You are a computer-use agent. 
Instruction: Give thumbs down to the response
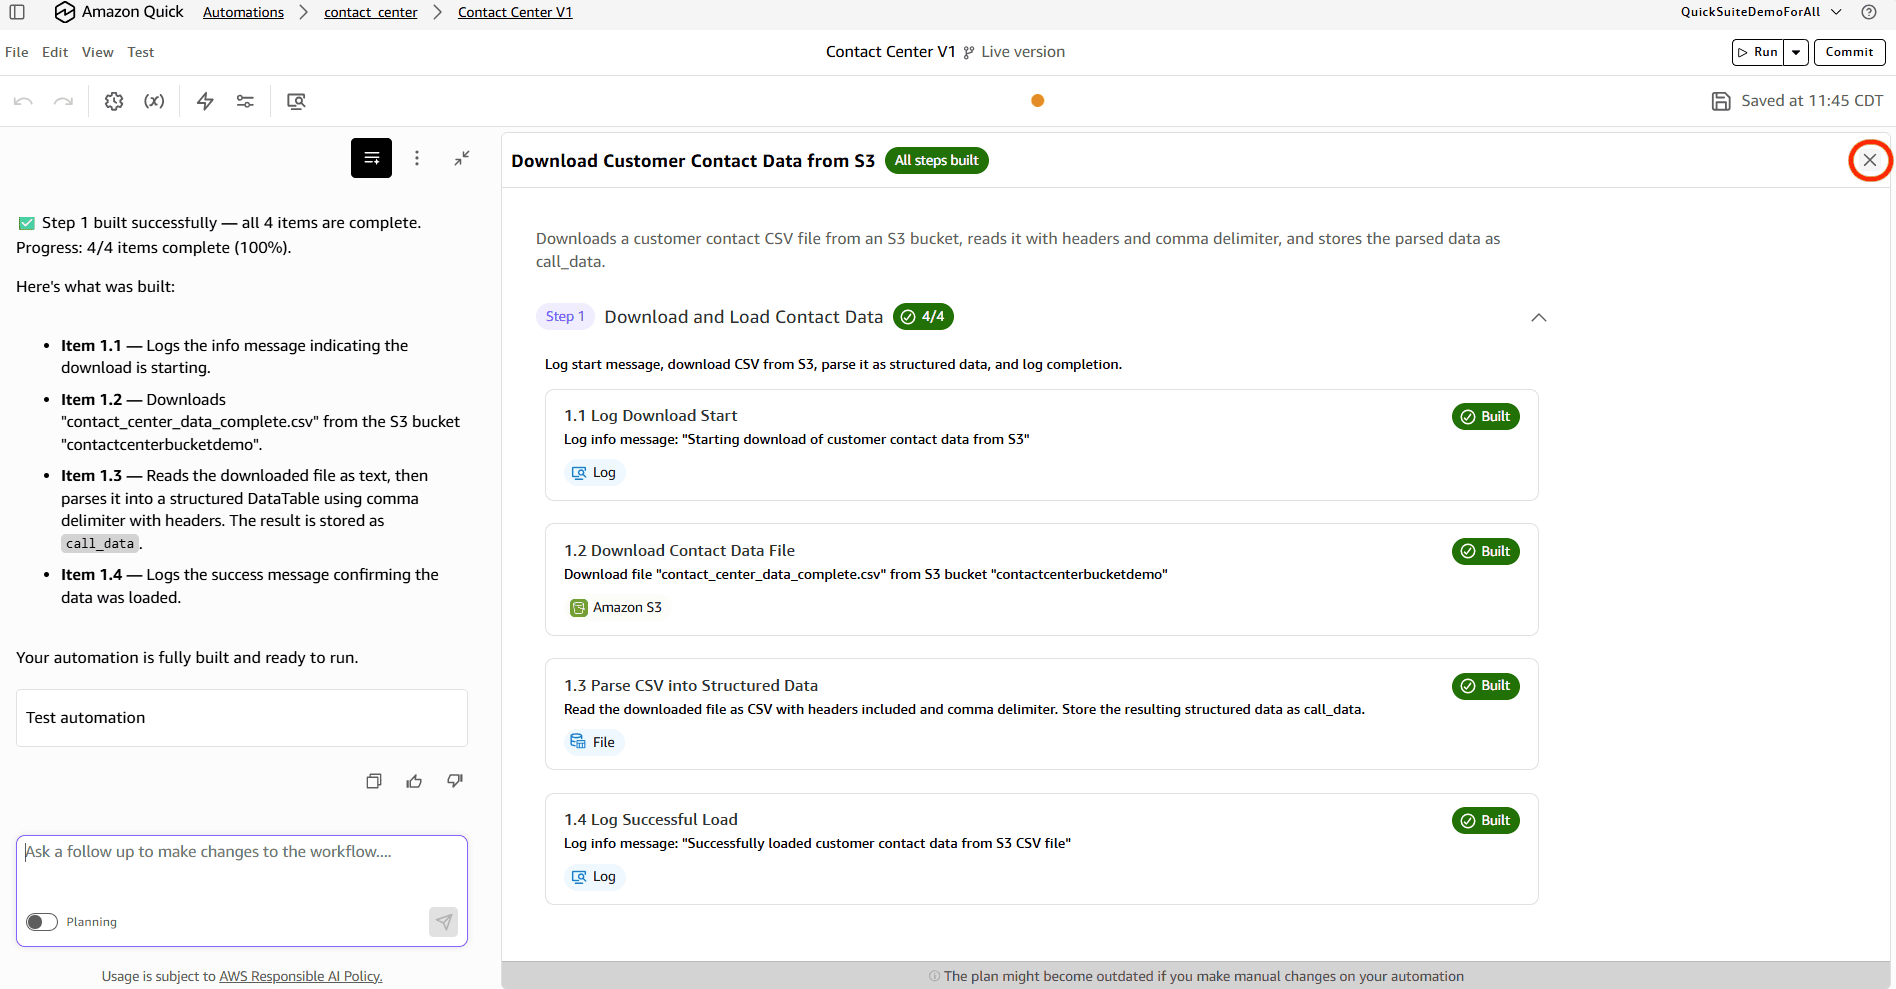[455, 781]
